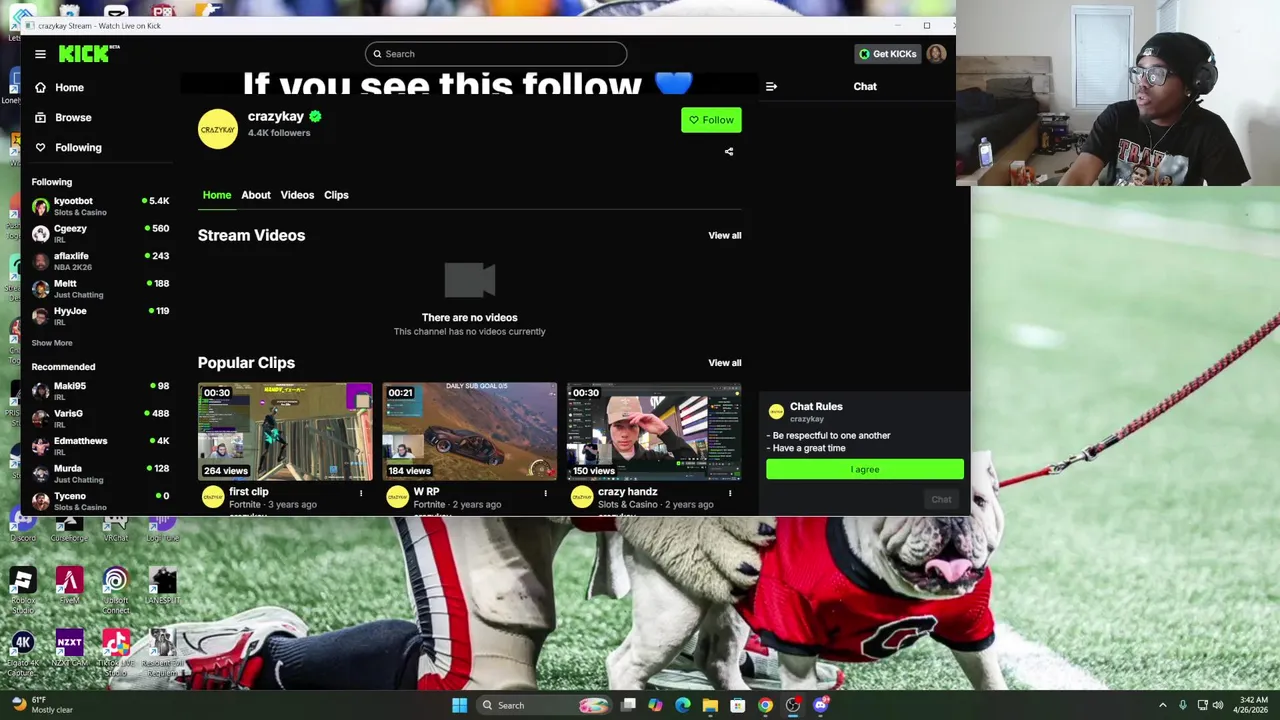1280x720 pixels.
Task: Switch to the Clips tab
Action: [x=336, y=195]
